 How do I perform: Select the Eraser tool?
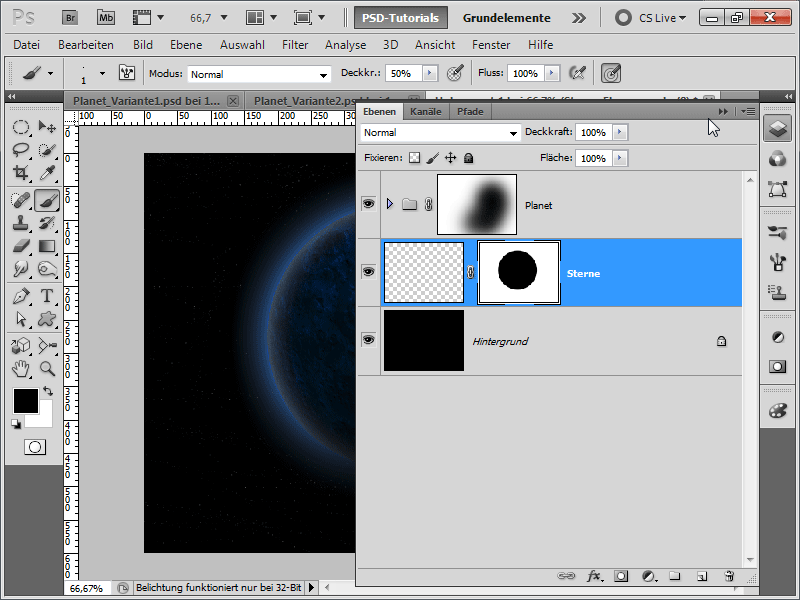point(20,246)
